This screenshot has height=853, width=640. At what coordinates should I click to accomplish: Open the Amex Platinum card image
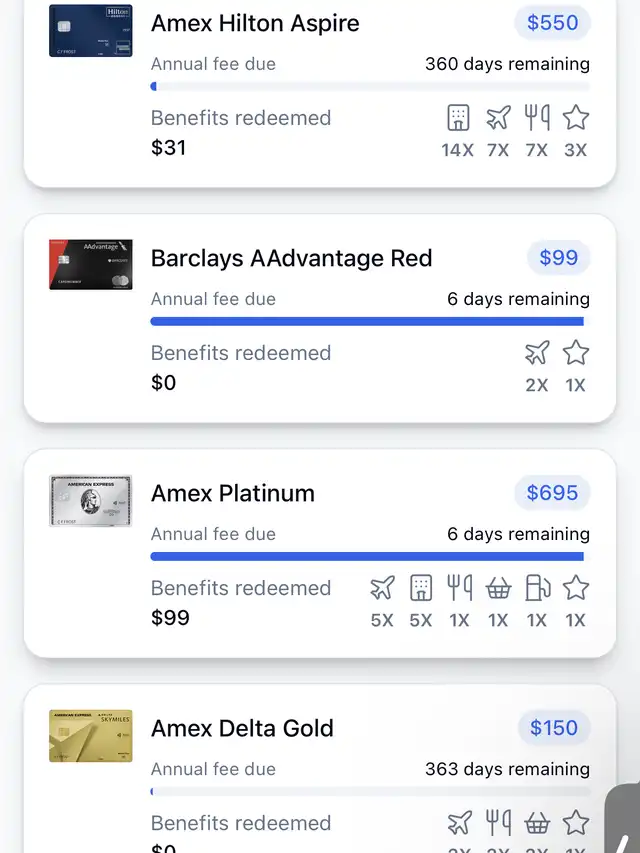pos(90,500)
